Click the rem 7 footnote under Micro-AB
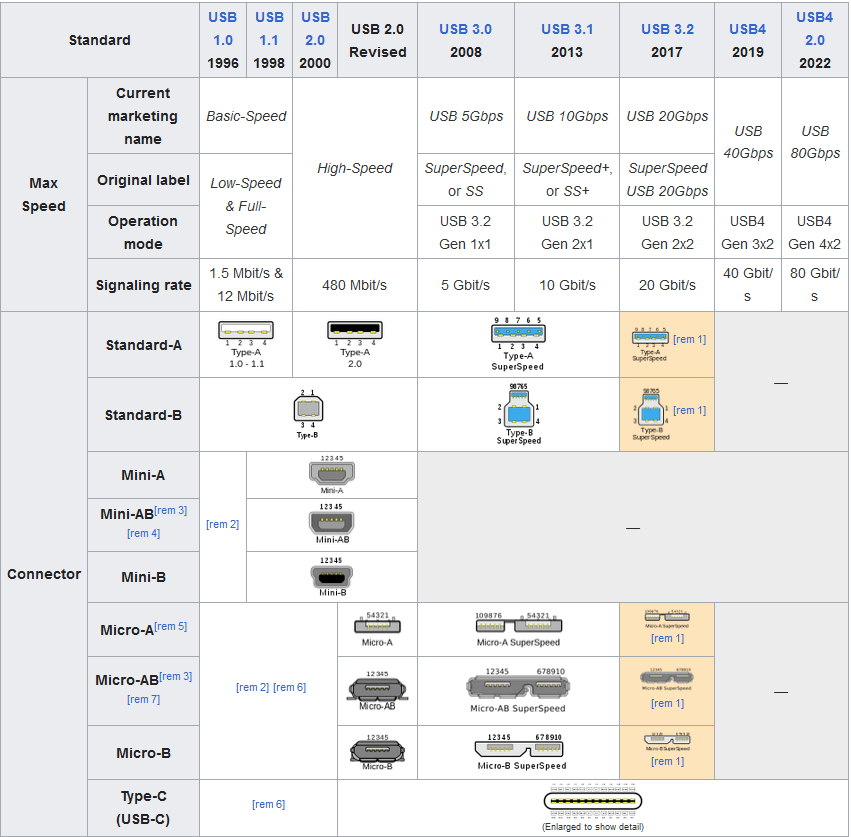This screenshot has height=837, width=851. pos(144,699)
